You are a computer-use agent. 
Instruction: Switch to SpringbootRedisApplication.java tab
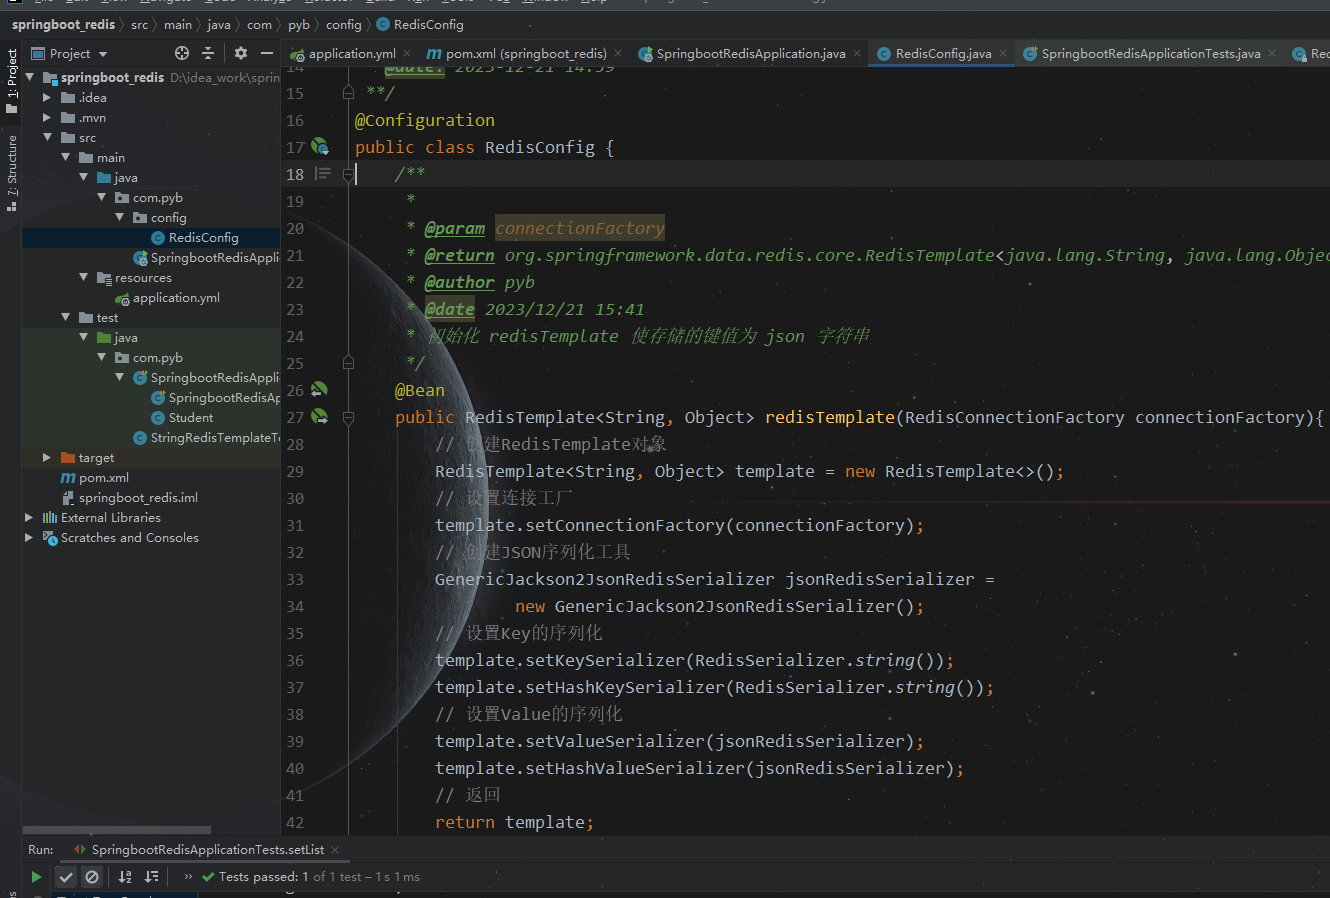pos(750,54)
